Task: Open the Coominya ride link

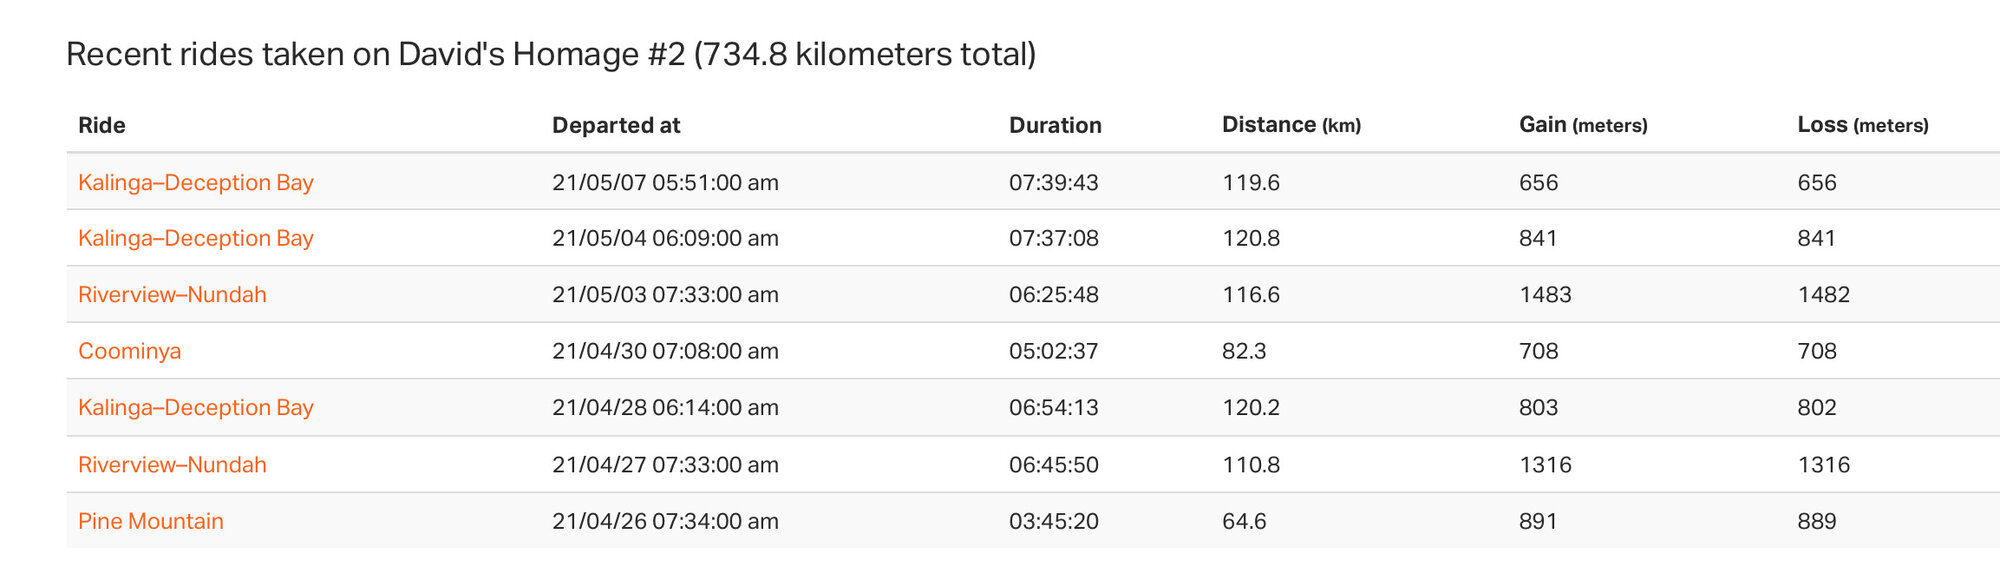Action: click(x=130, y=352)
